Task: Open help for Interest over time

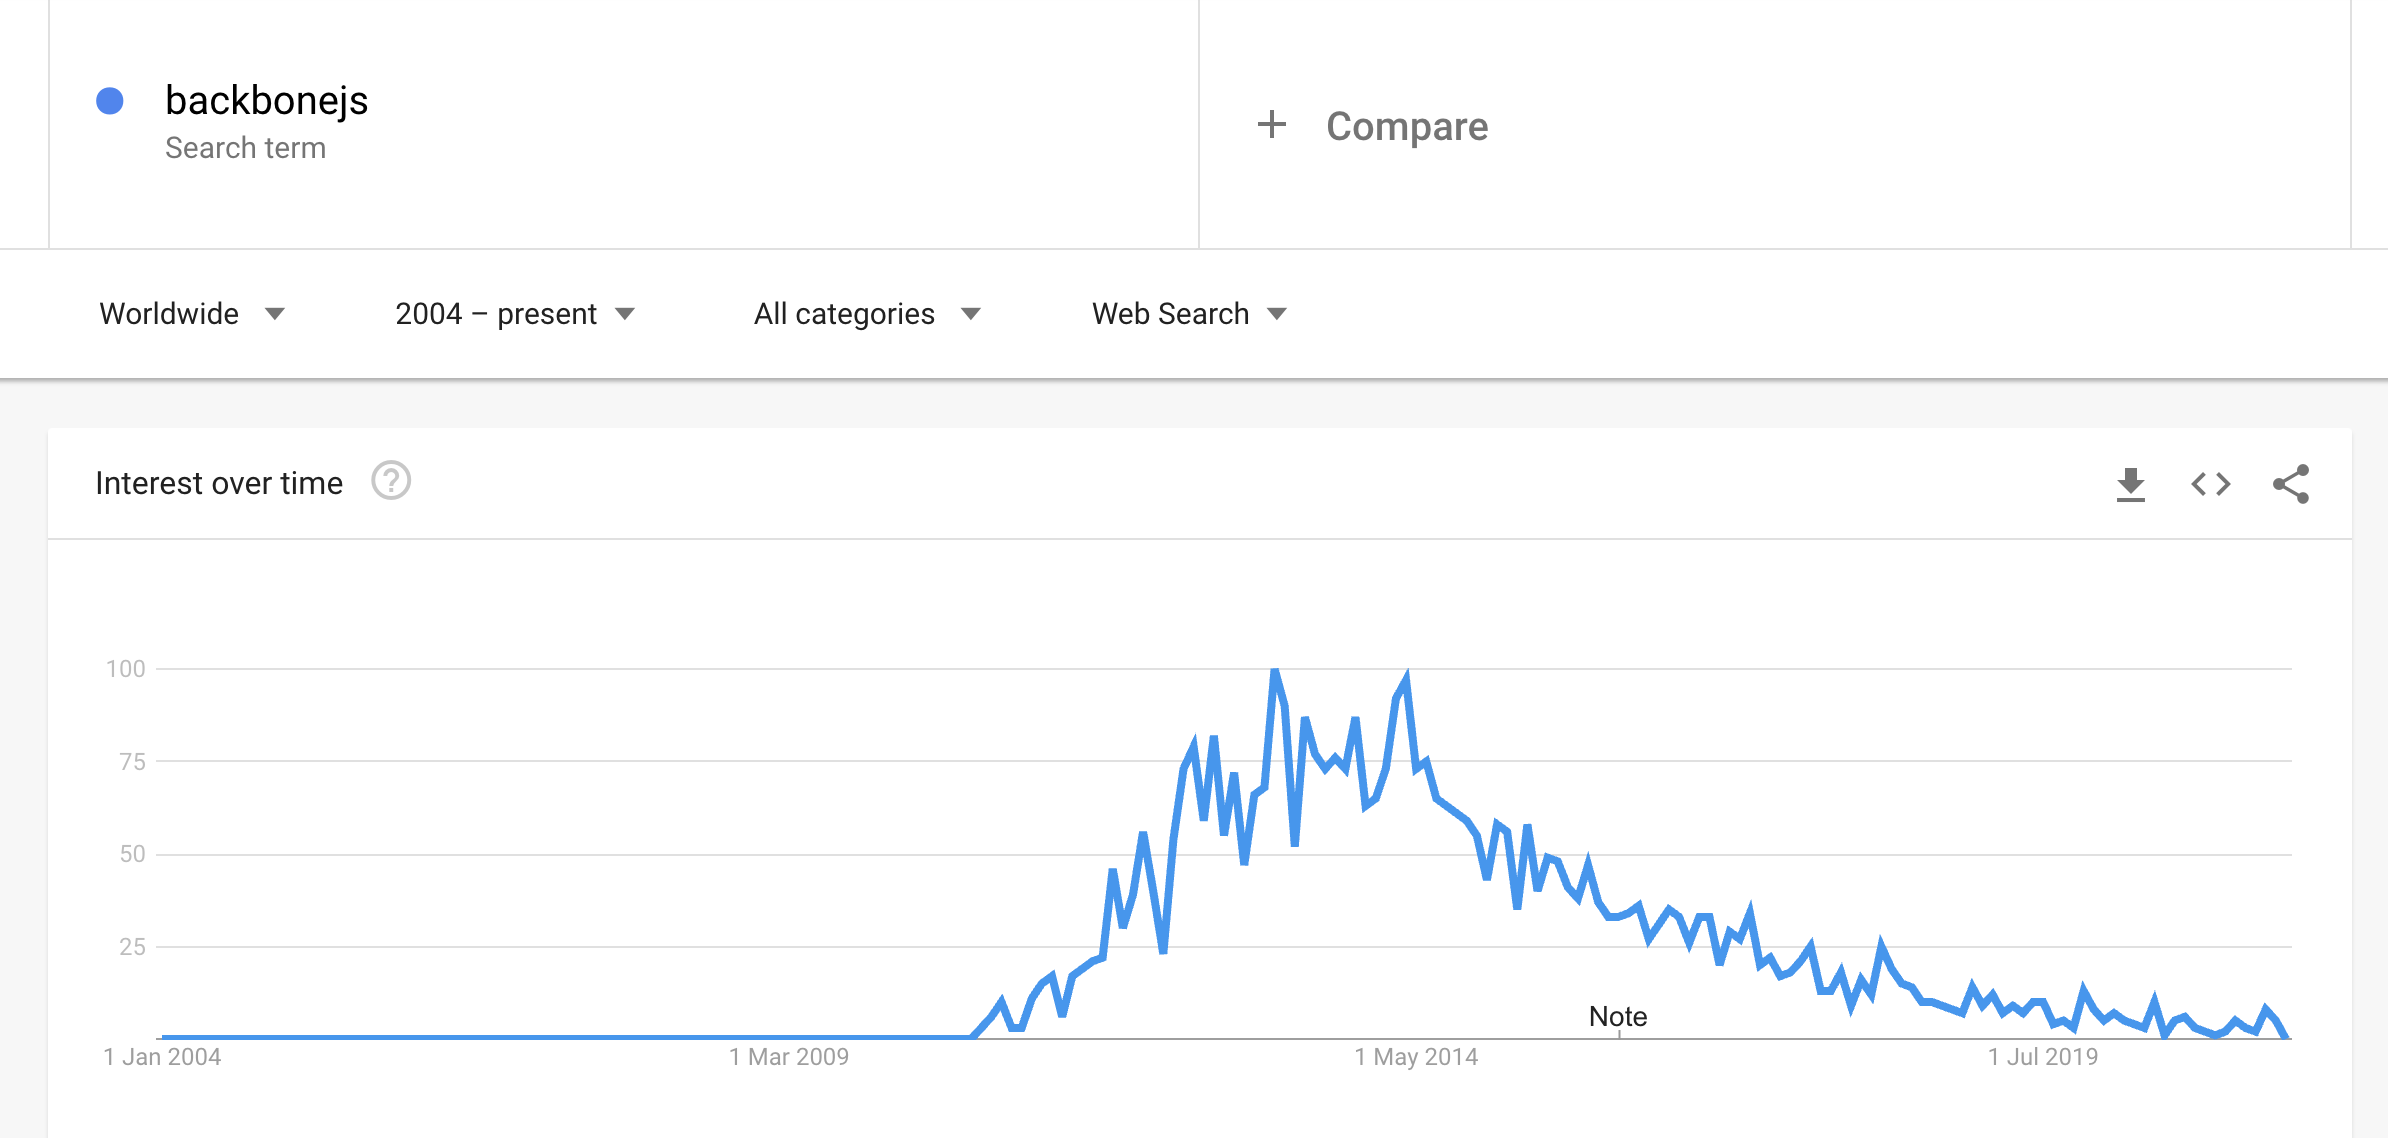Action: pos(391,481)
